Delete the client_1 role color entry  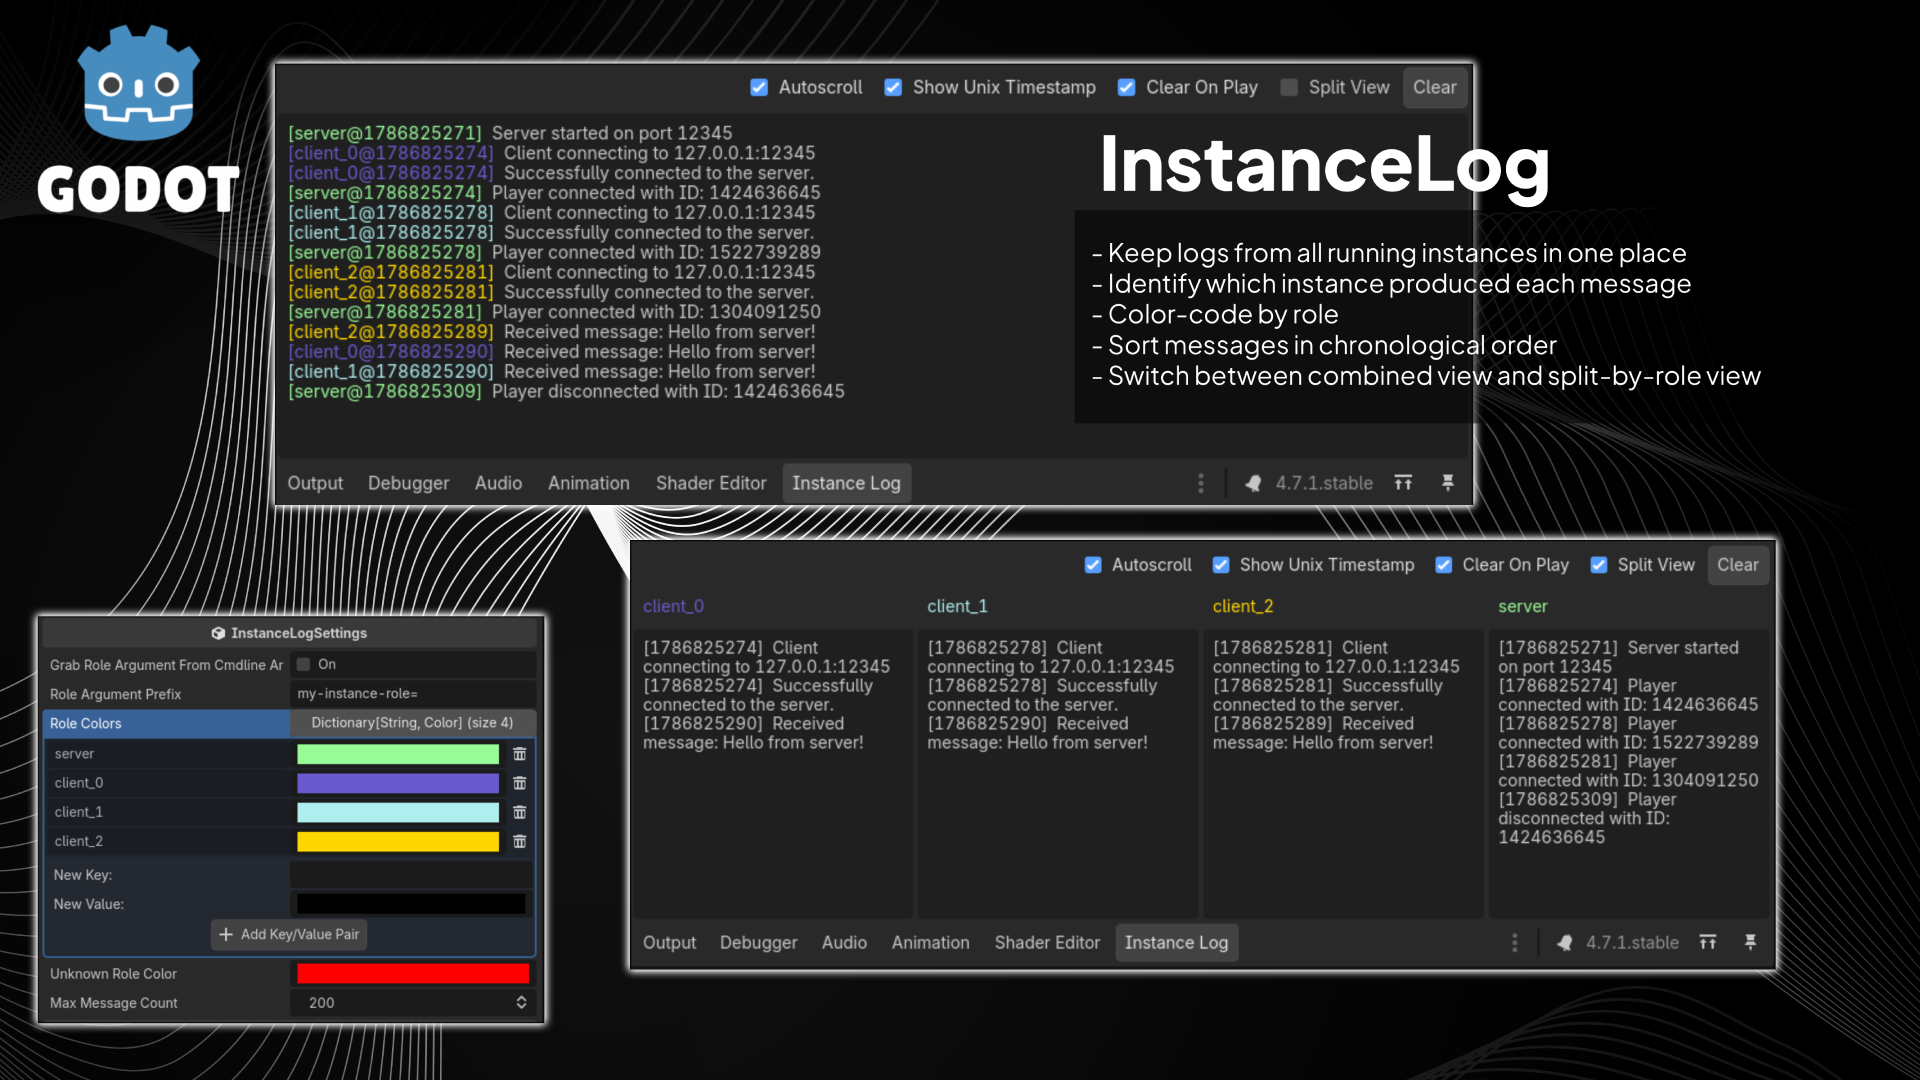[x=520, y=812]
